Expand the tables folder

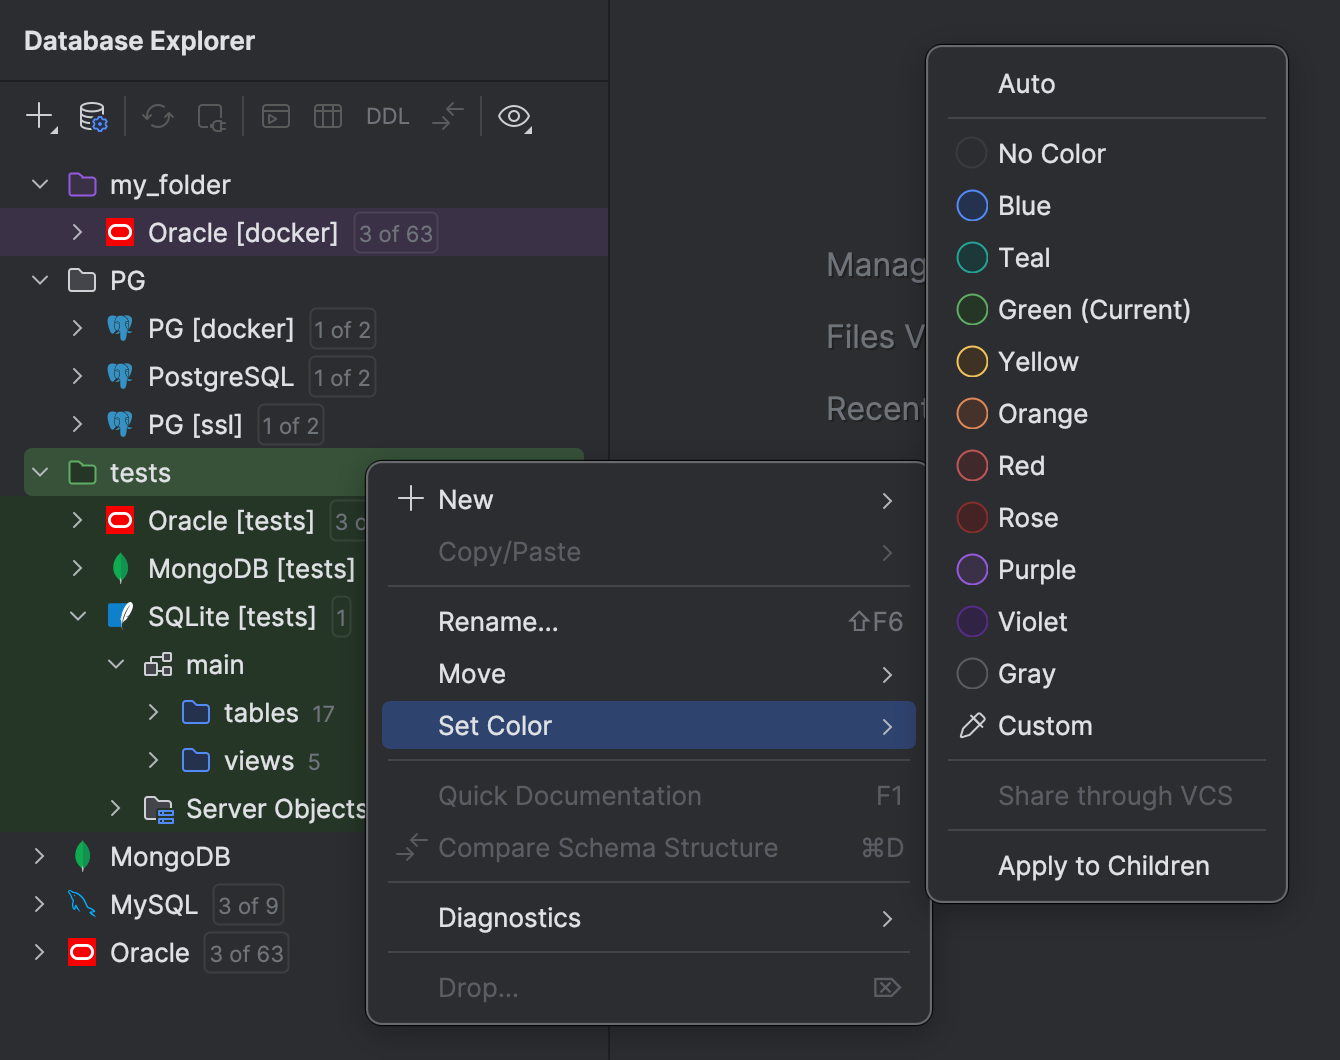(154, 713)
